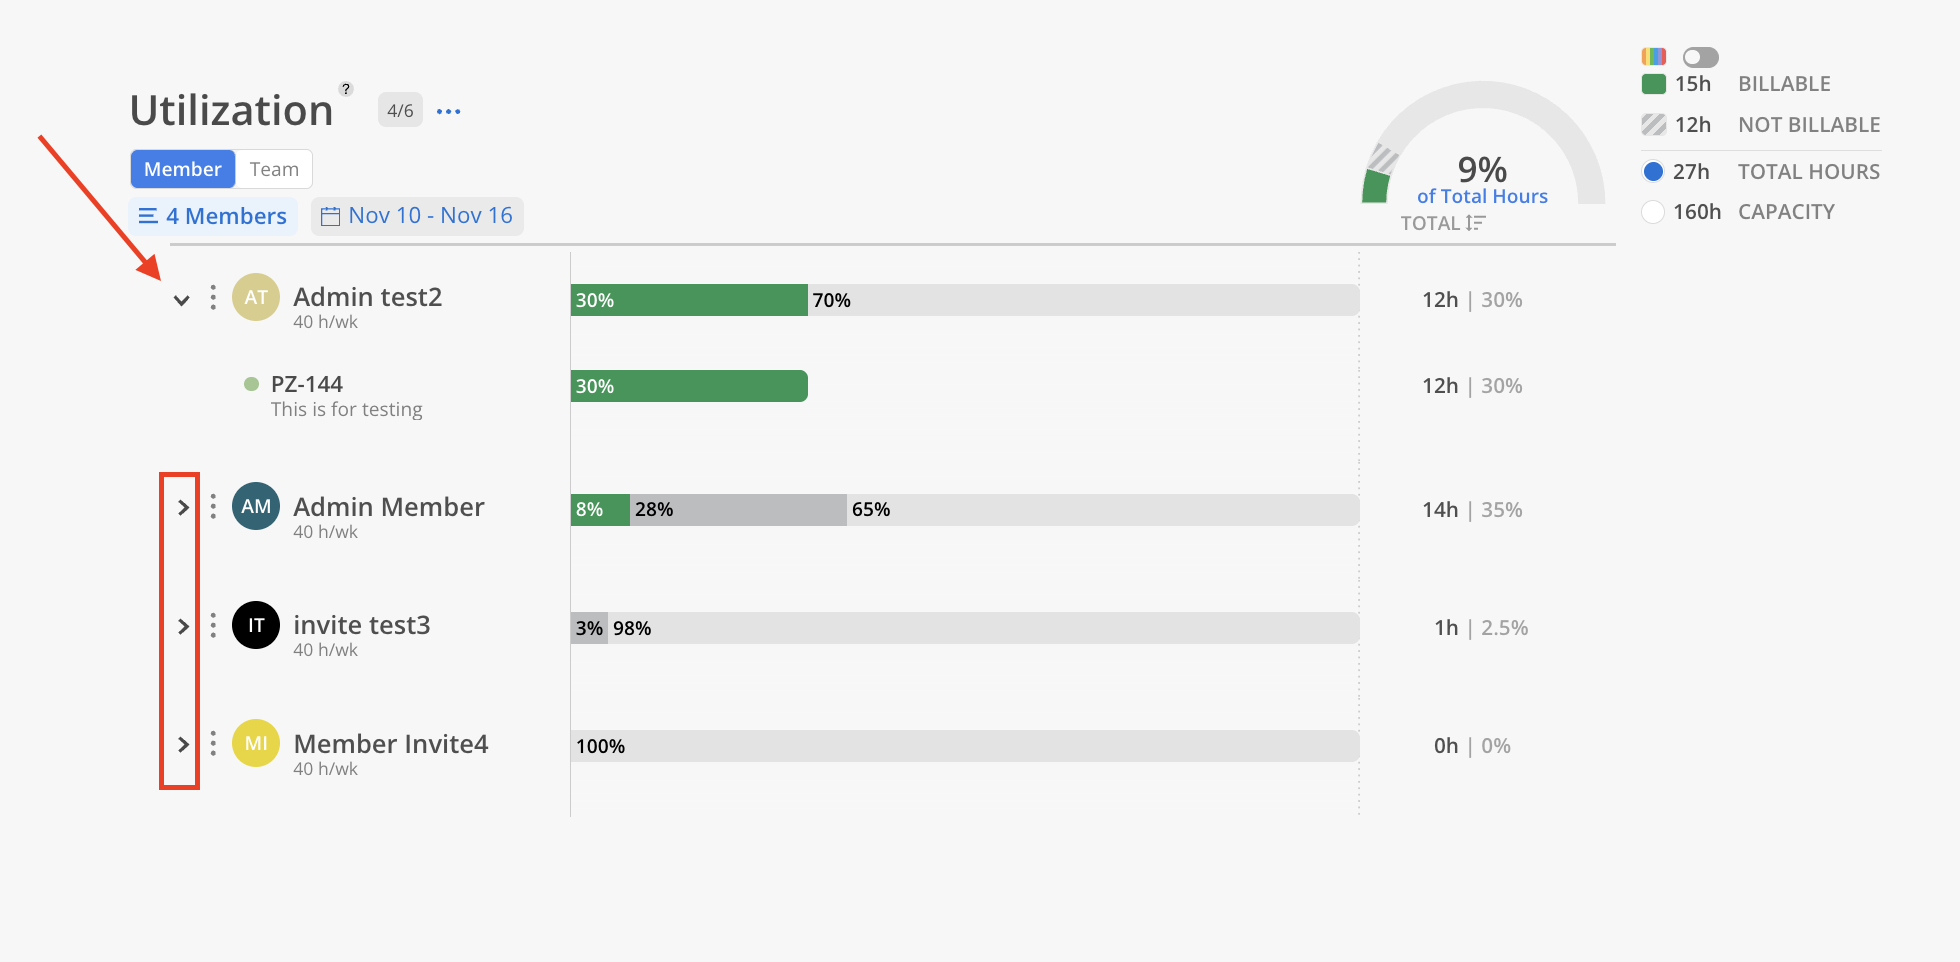Expand the invite test3 row
This screenshot has height=962, width=1960.
[183, 627]
